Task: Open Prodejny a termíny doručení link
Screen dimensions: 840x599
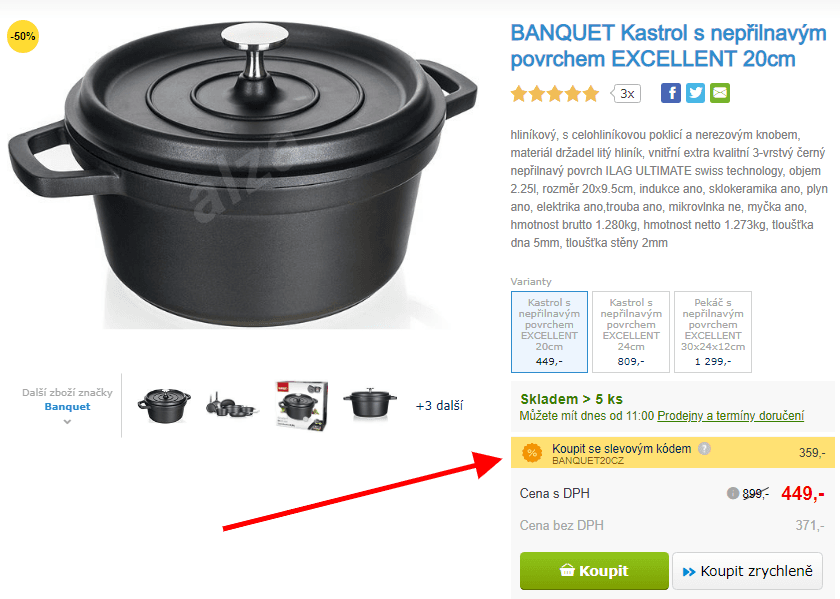Action: pyautogui.click(x=731, y=416)
